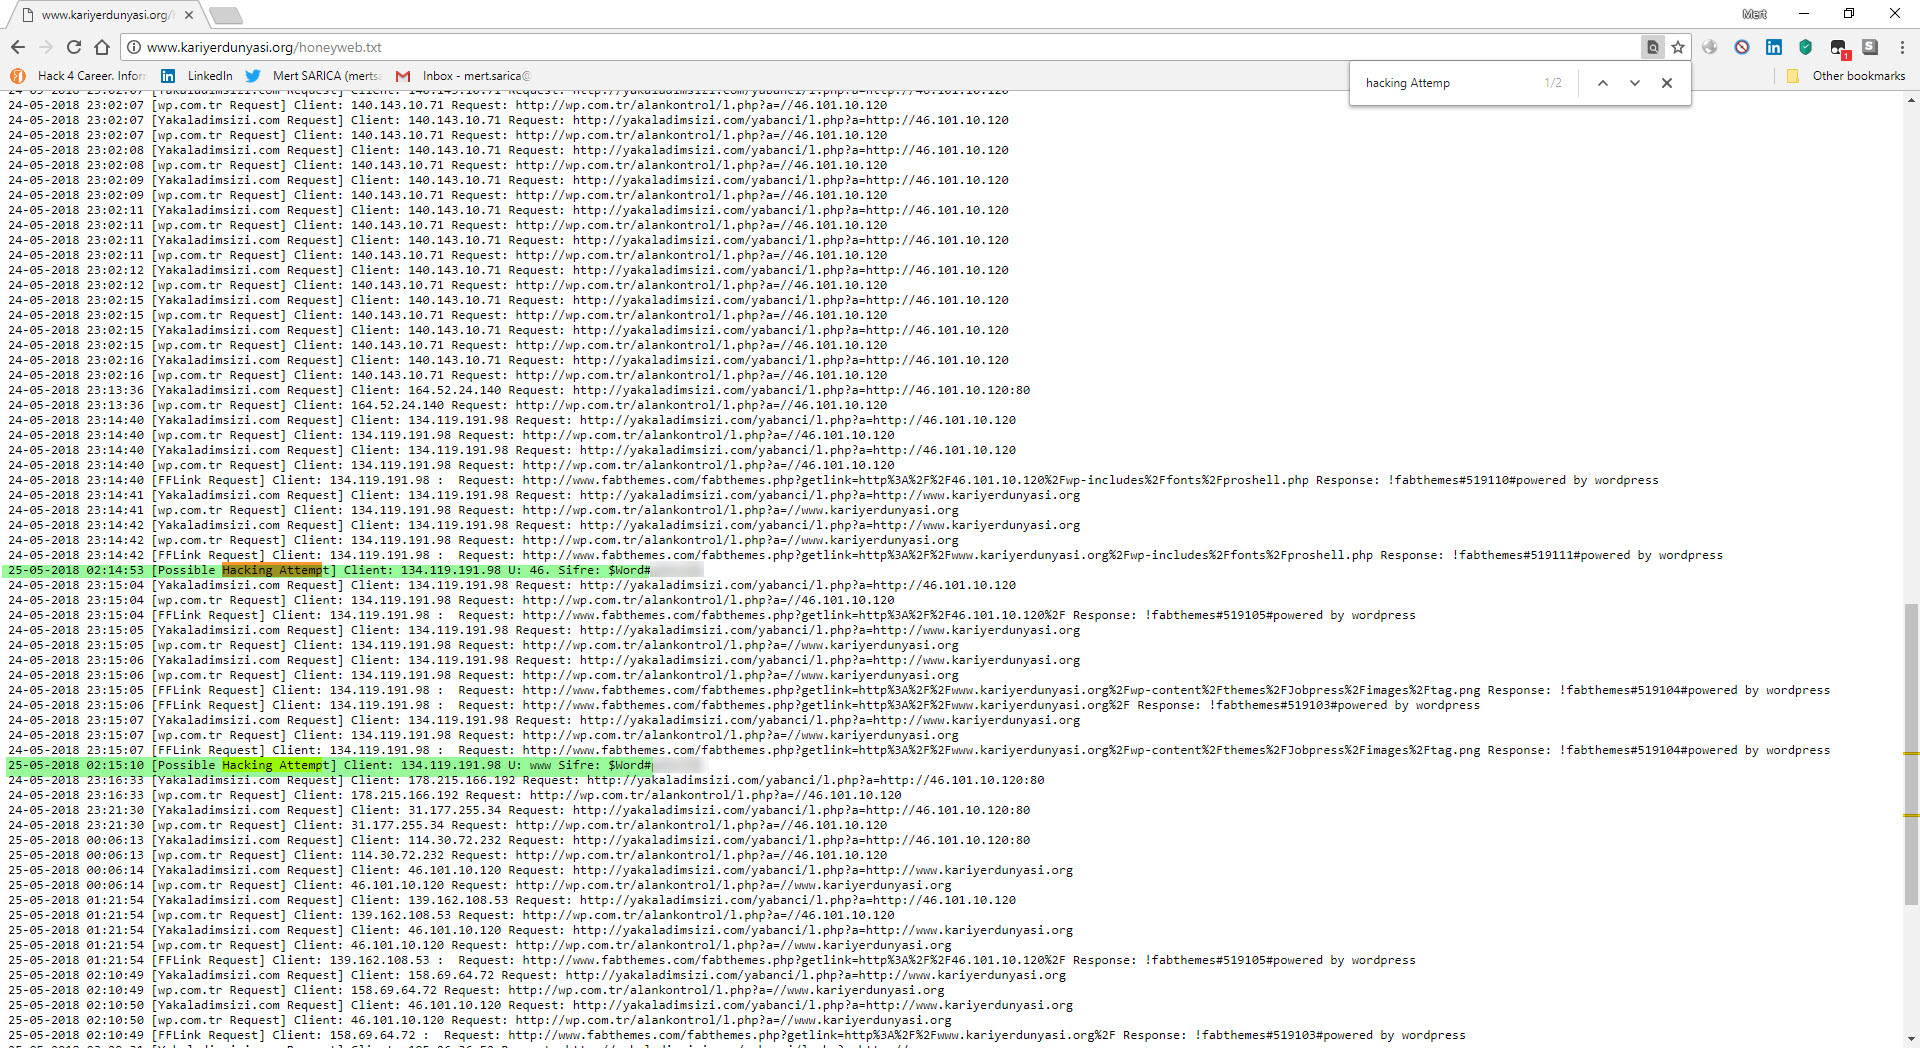
Task: Open the Chrome three-dot menu
Action: click(1902, 47)
